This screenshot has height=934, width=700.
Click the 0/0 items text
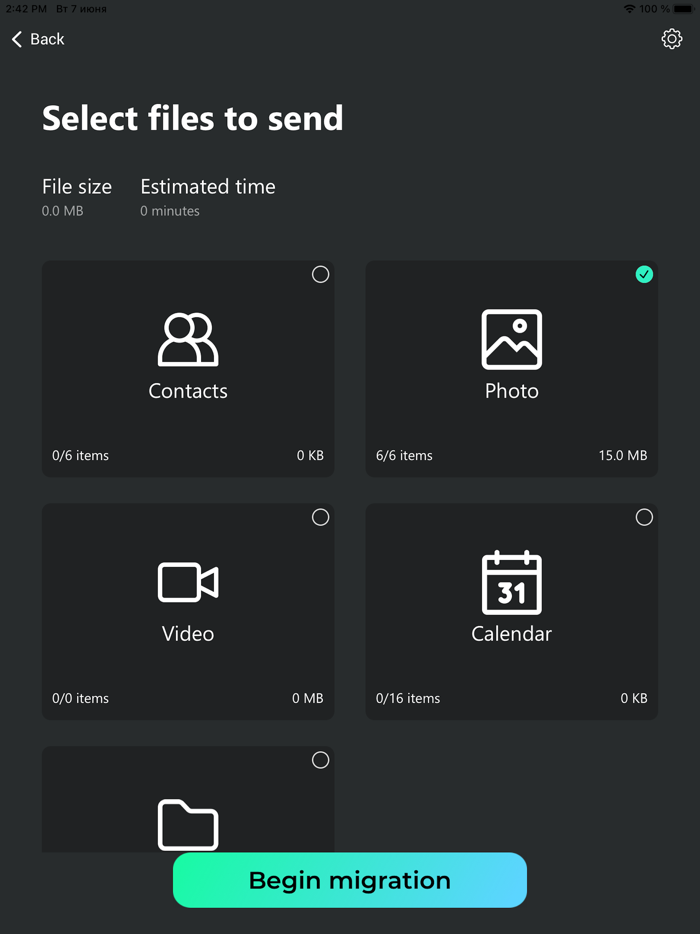[80, 698]
